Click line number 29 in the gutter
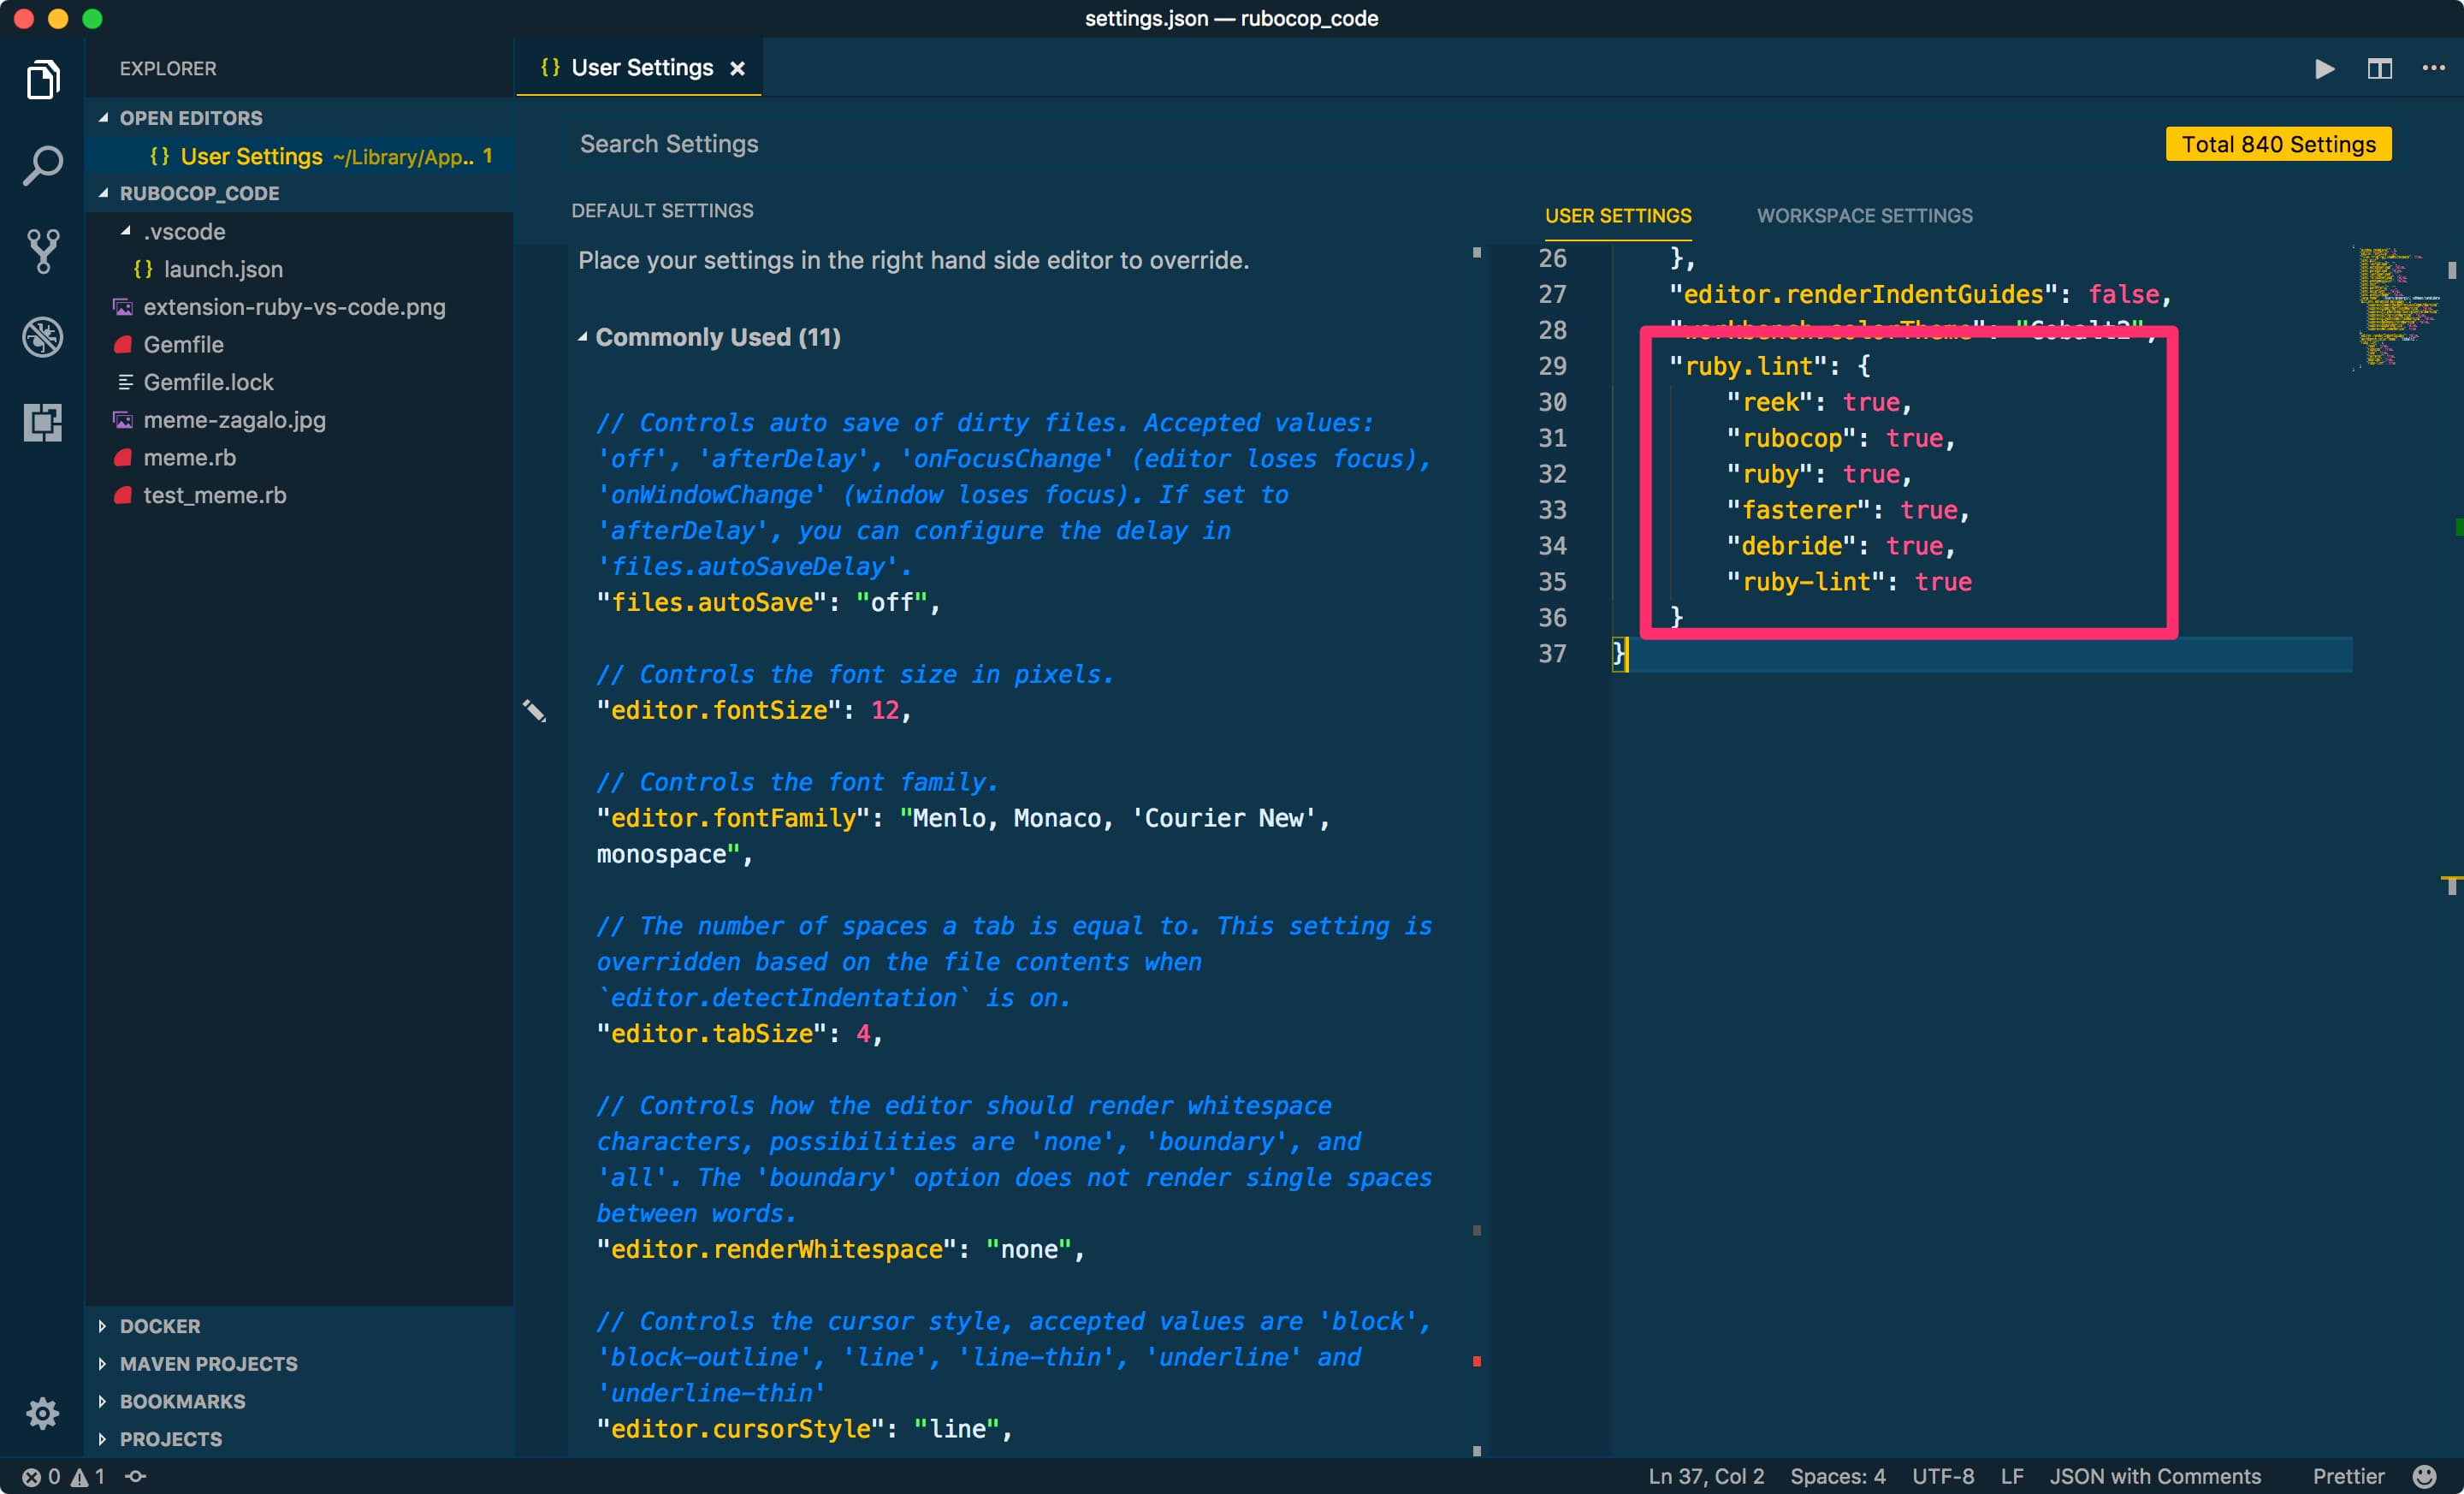The height and width of the screenshot is (1494, 2464). pyautogui.click(x=1552, y=366)
